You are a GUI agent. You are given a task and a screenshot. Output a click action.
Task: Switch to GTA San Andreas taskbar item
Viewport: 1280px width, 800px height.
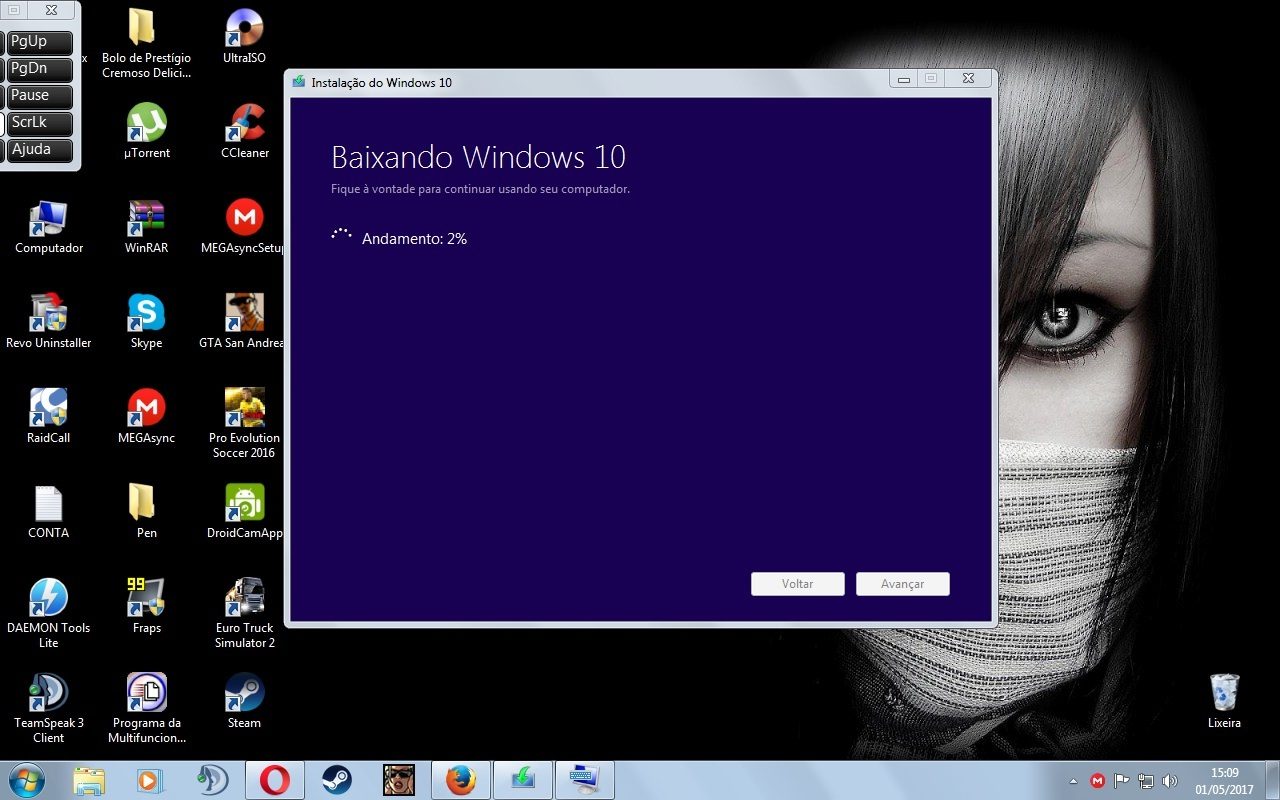(x=399, y=780)
